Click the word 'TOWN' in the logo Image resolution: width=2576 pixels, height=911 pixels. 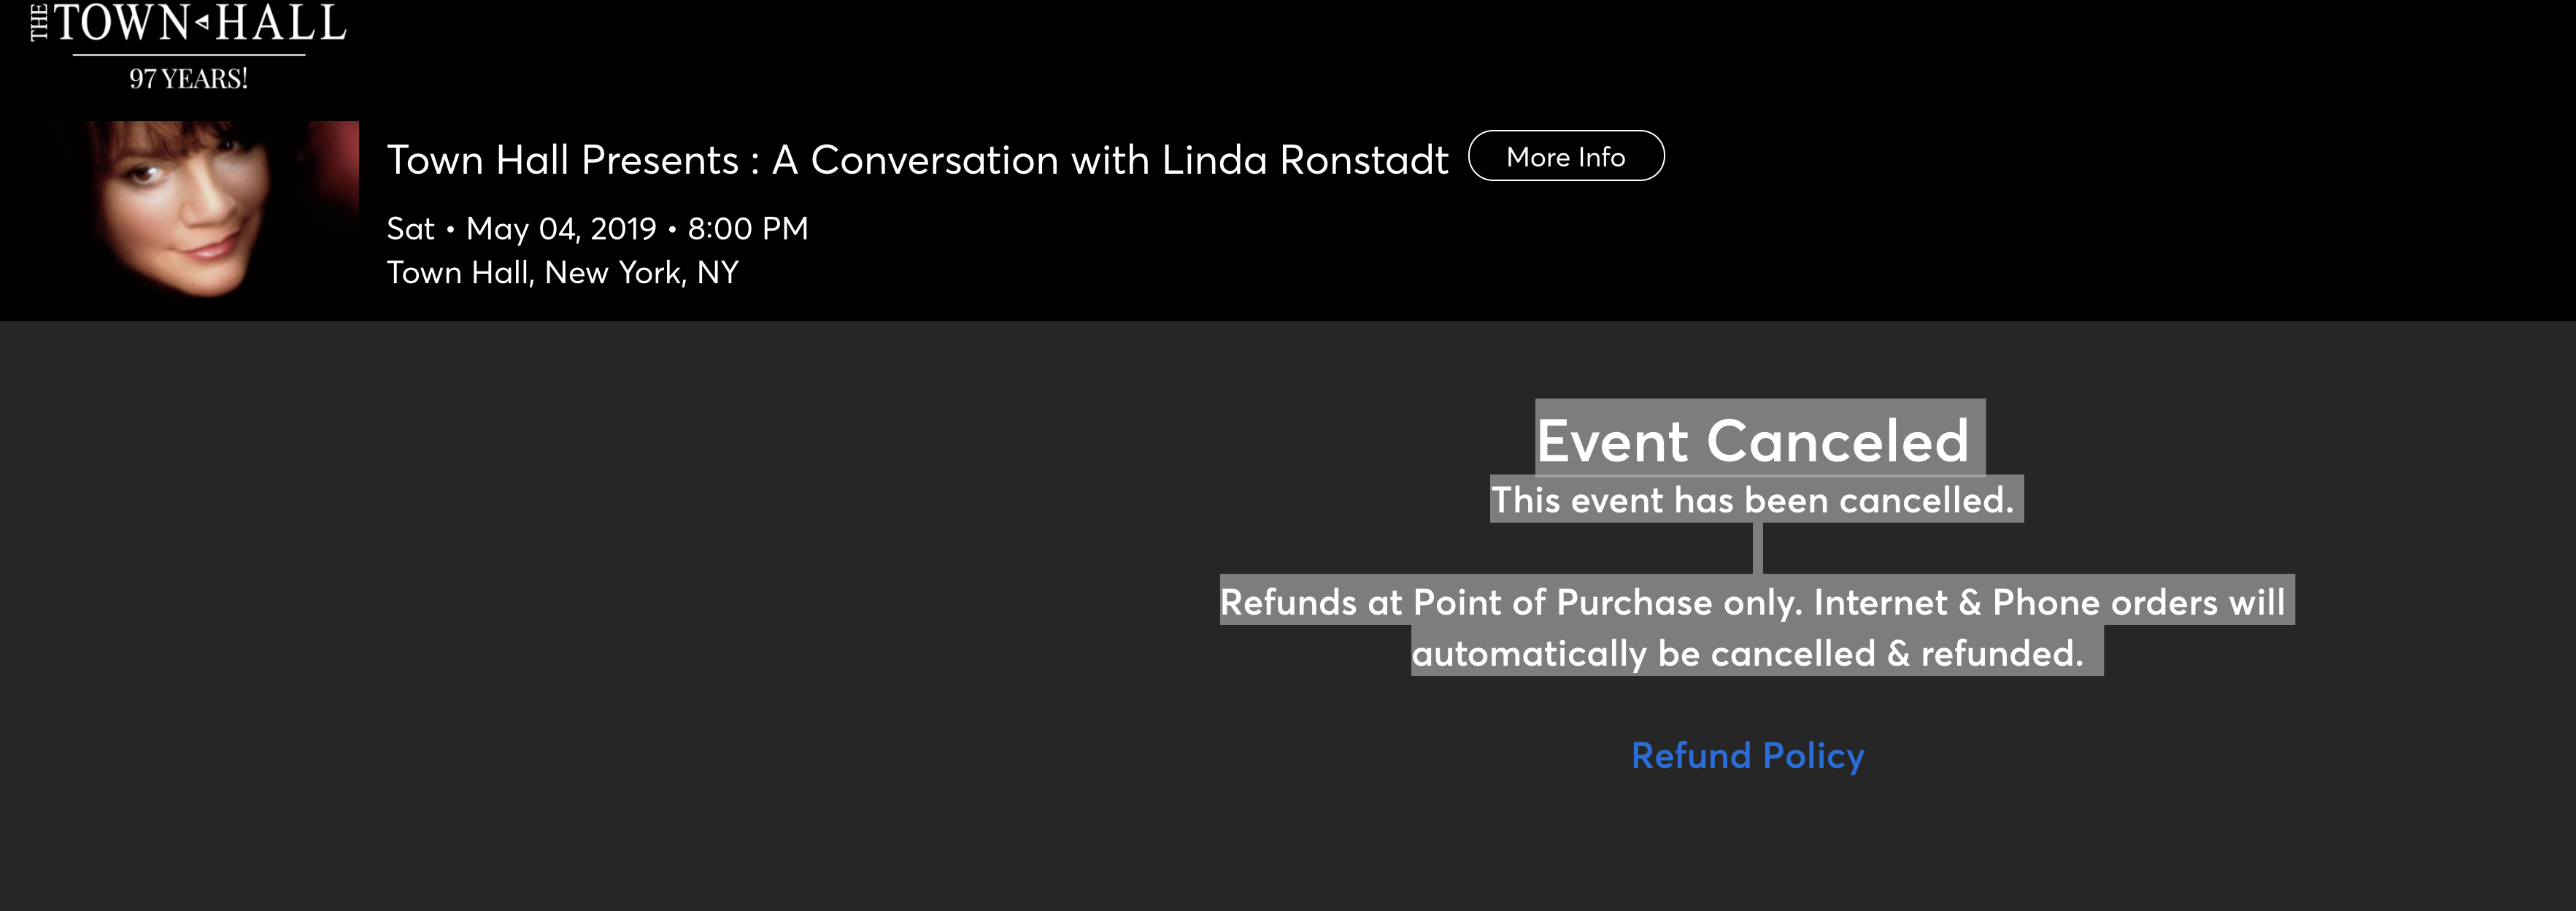pos(122,23)
